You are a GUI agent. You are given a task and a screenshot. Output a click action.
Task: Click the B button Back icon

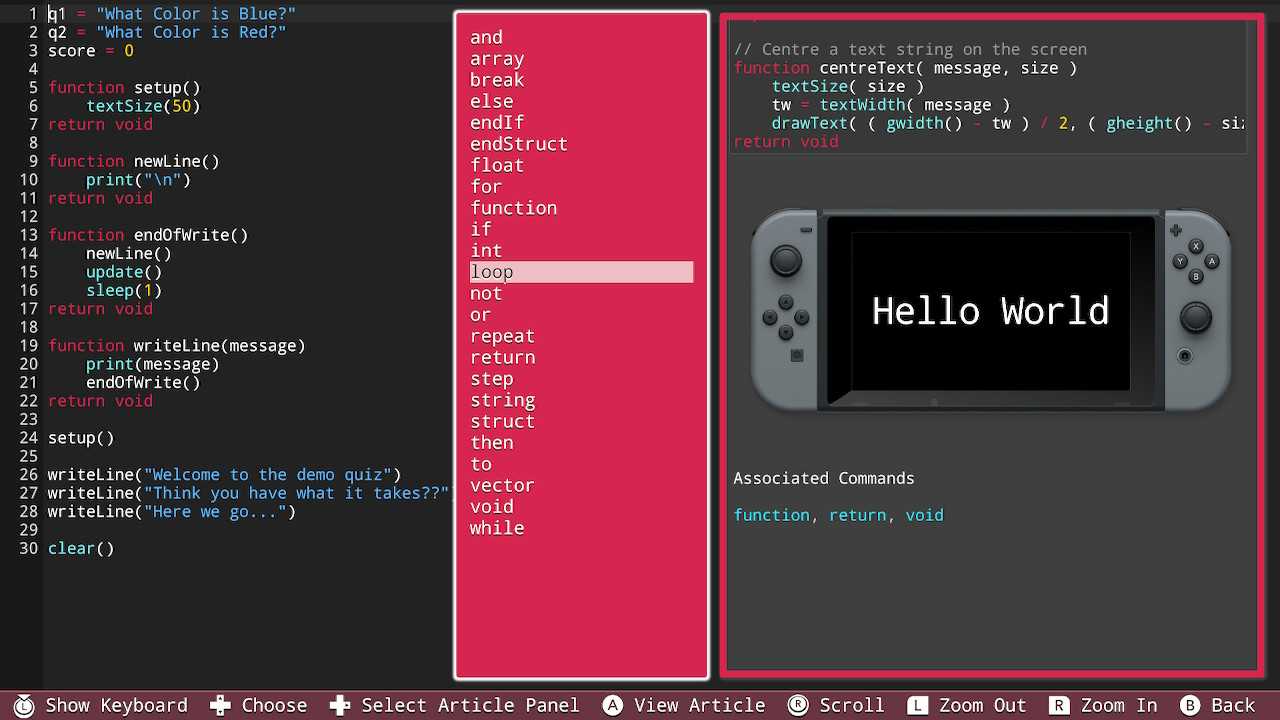click(1189, 706)
